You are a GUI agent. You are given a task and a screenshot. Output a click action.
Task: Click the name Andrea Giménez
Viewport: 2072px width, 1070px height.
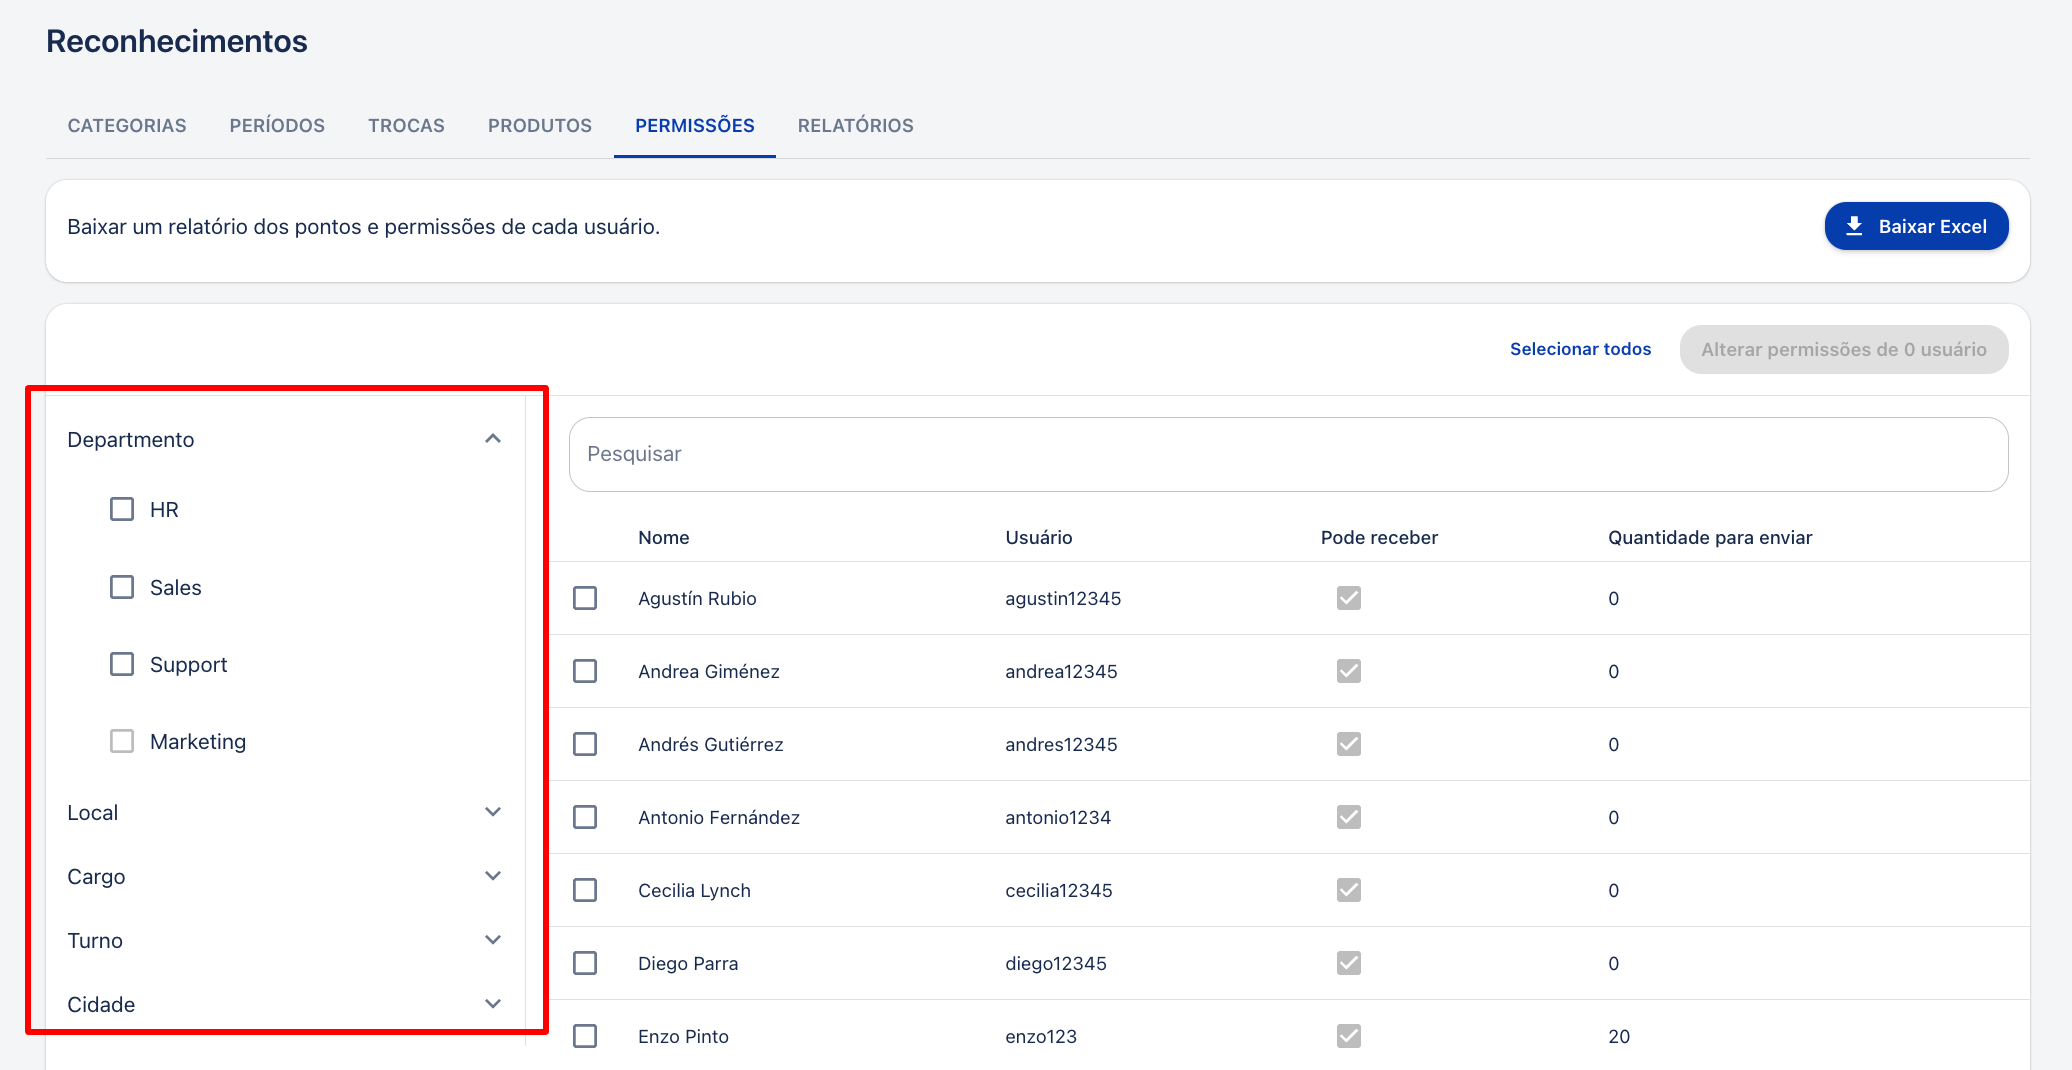point(709,671)
